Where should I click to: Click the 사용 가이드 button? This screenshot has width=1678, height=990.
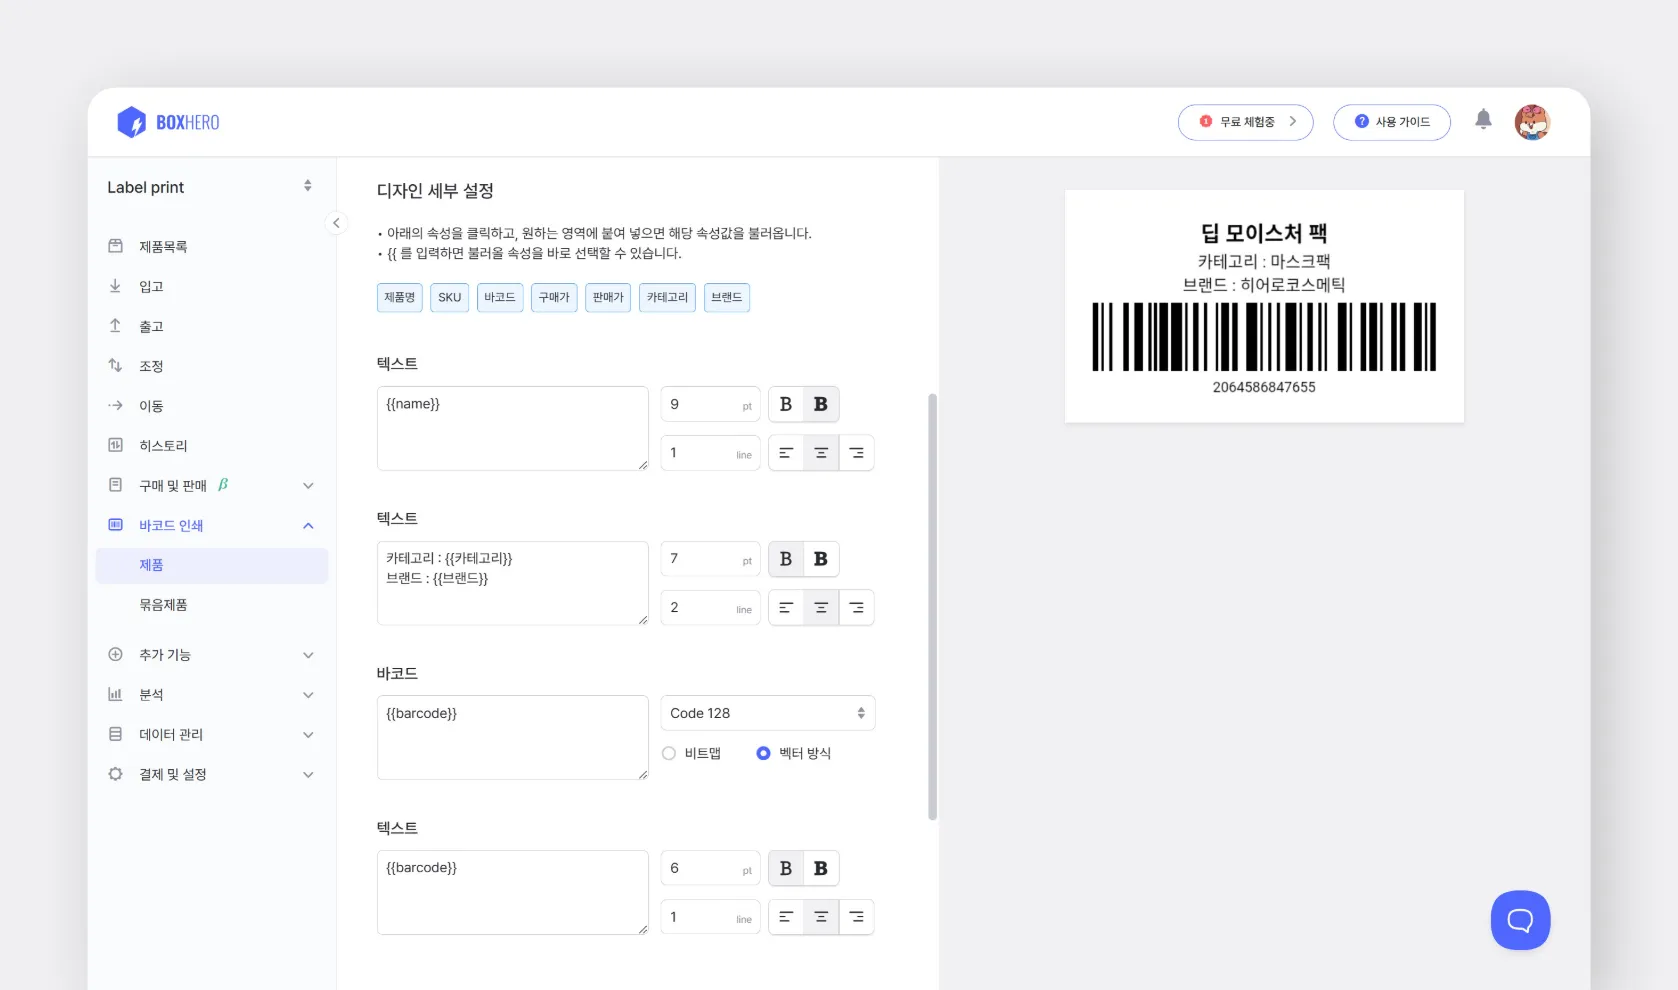(x=1391, y=121)
